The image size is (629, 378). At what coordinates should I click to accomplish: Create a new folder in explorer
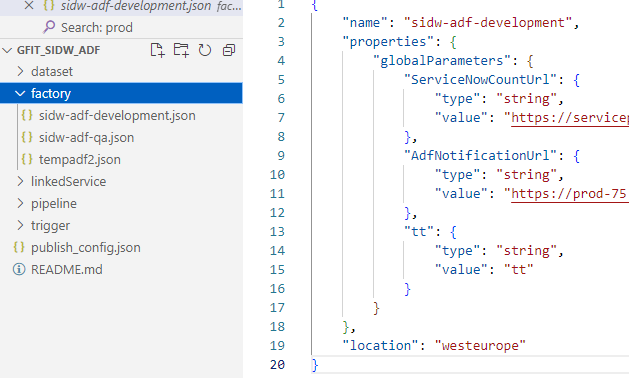point(181,50)
